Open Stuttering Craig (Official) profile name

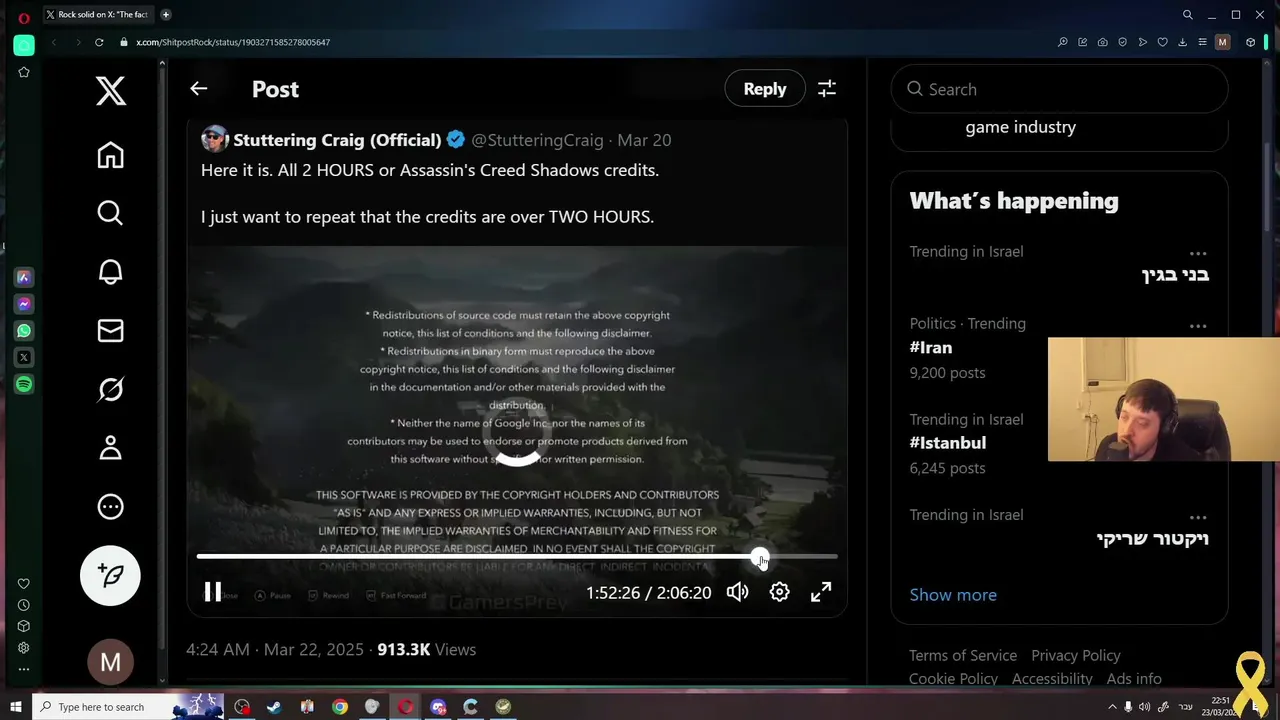pyautogui.click(x=337, y=140)
